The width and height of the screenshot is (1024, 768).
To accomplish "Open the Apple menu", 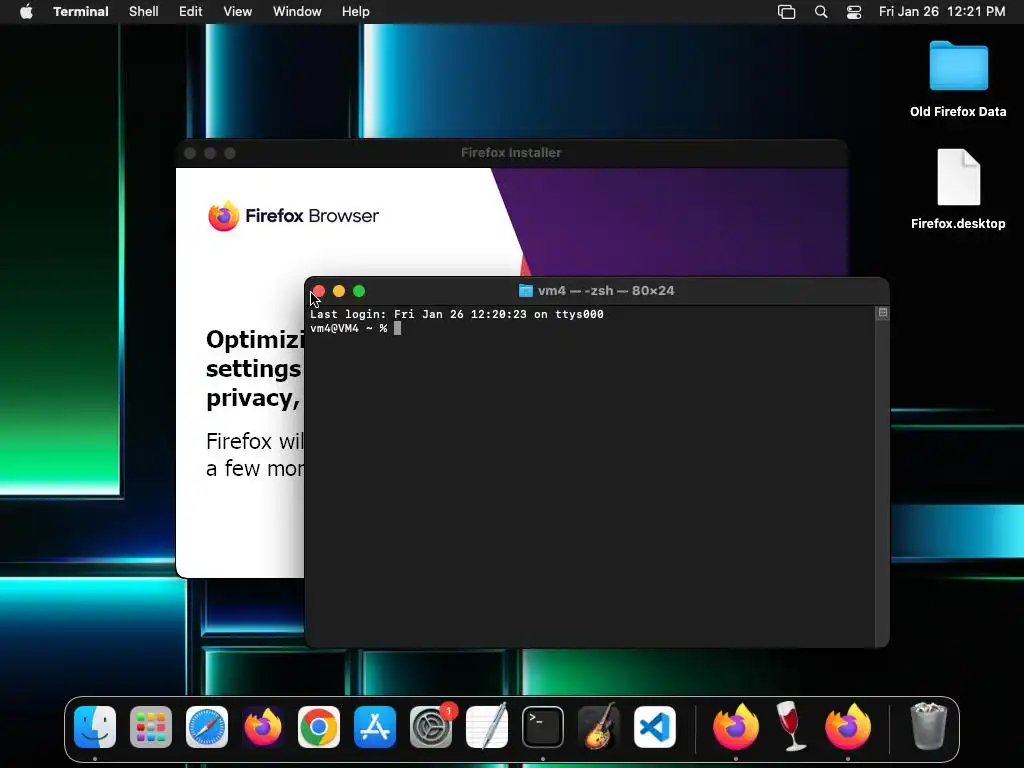I will coord(26,12).
